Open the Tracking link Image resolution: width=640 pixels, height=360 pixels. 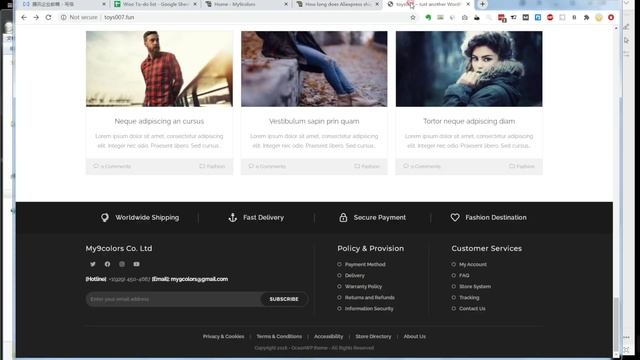coord(469,298)
